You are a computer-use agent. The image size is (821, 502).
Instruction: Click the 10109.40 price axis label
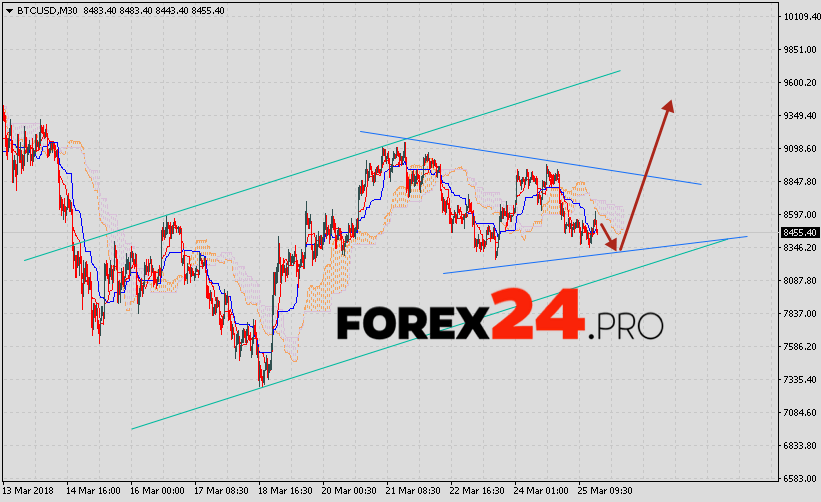[799, 17]
